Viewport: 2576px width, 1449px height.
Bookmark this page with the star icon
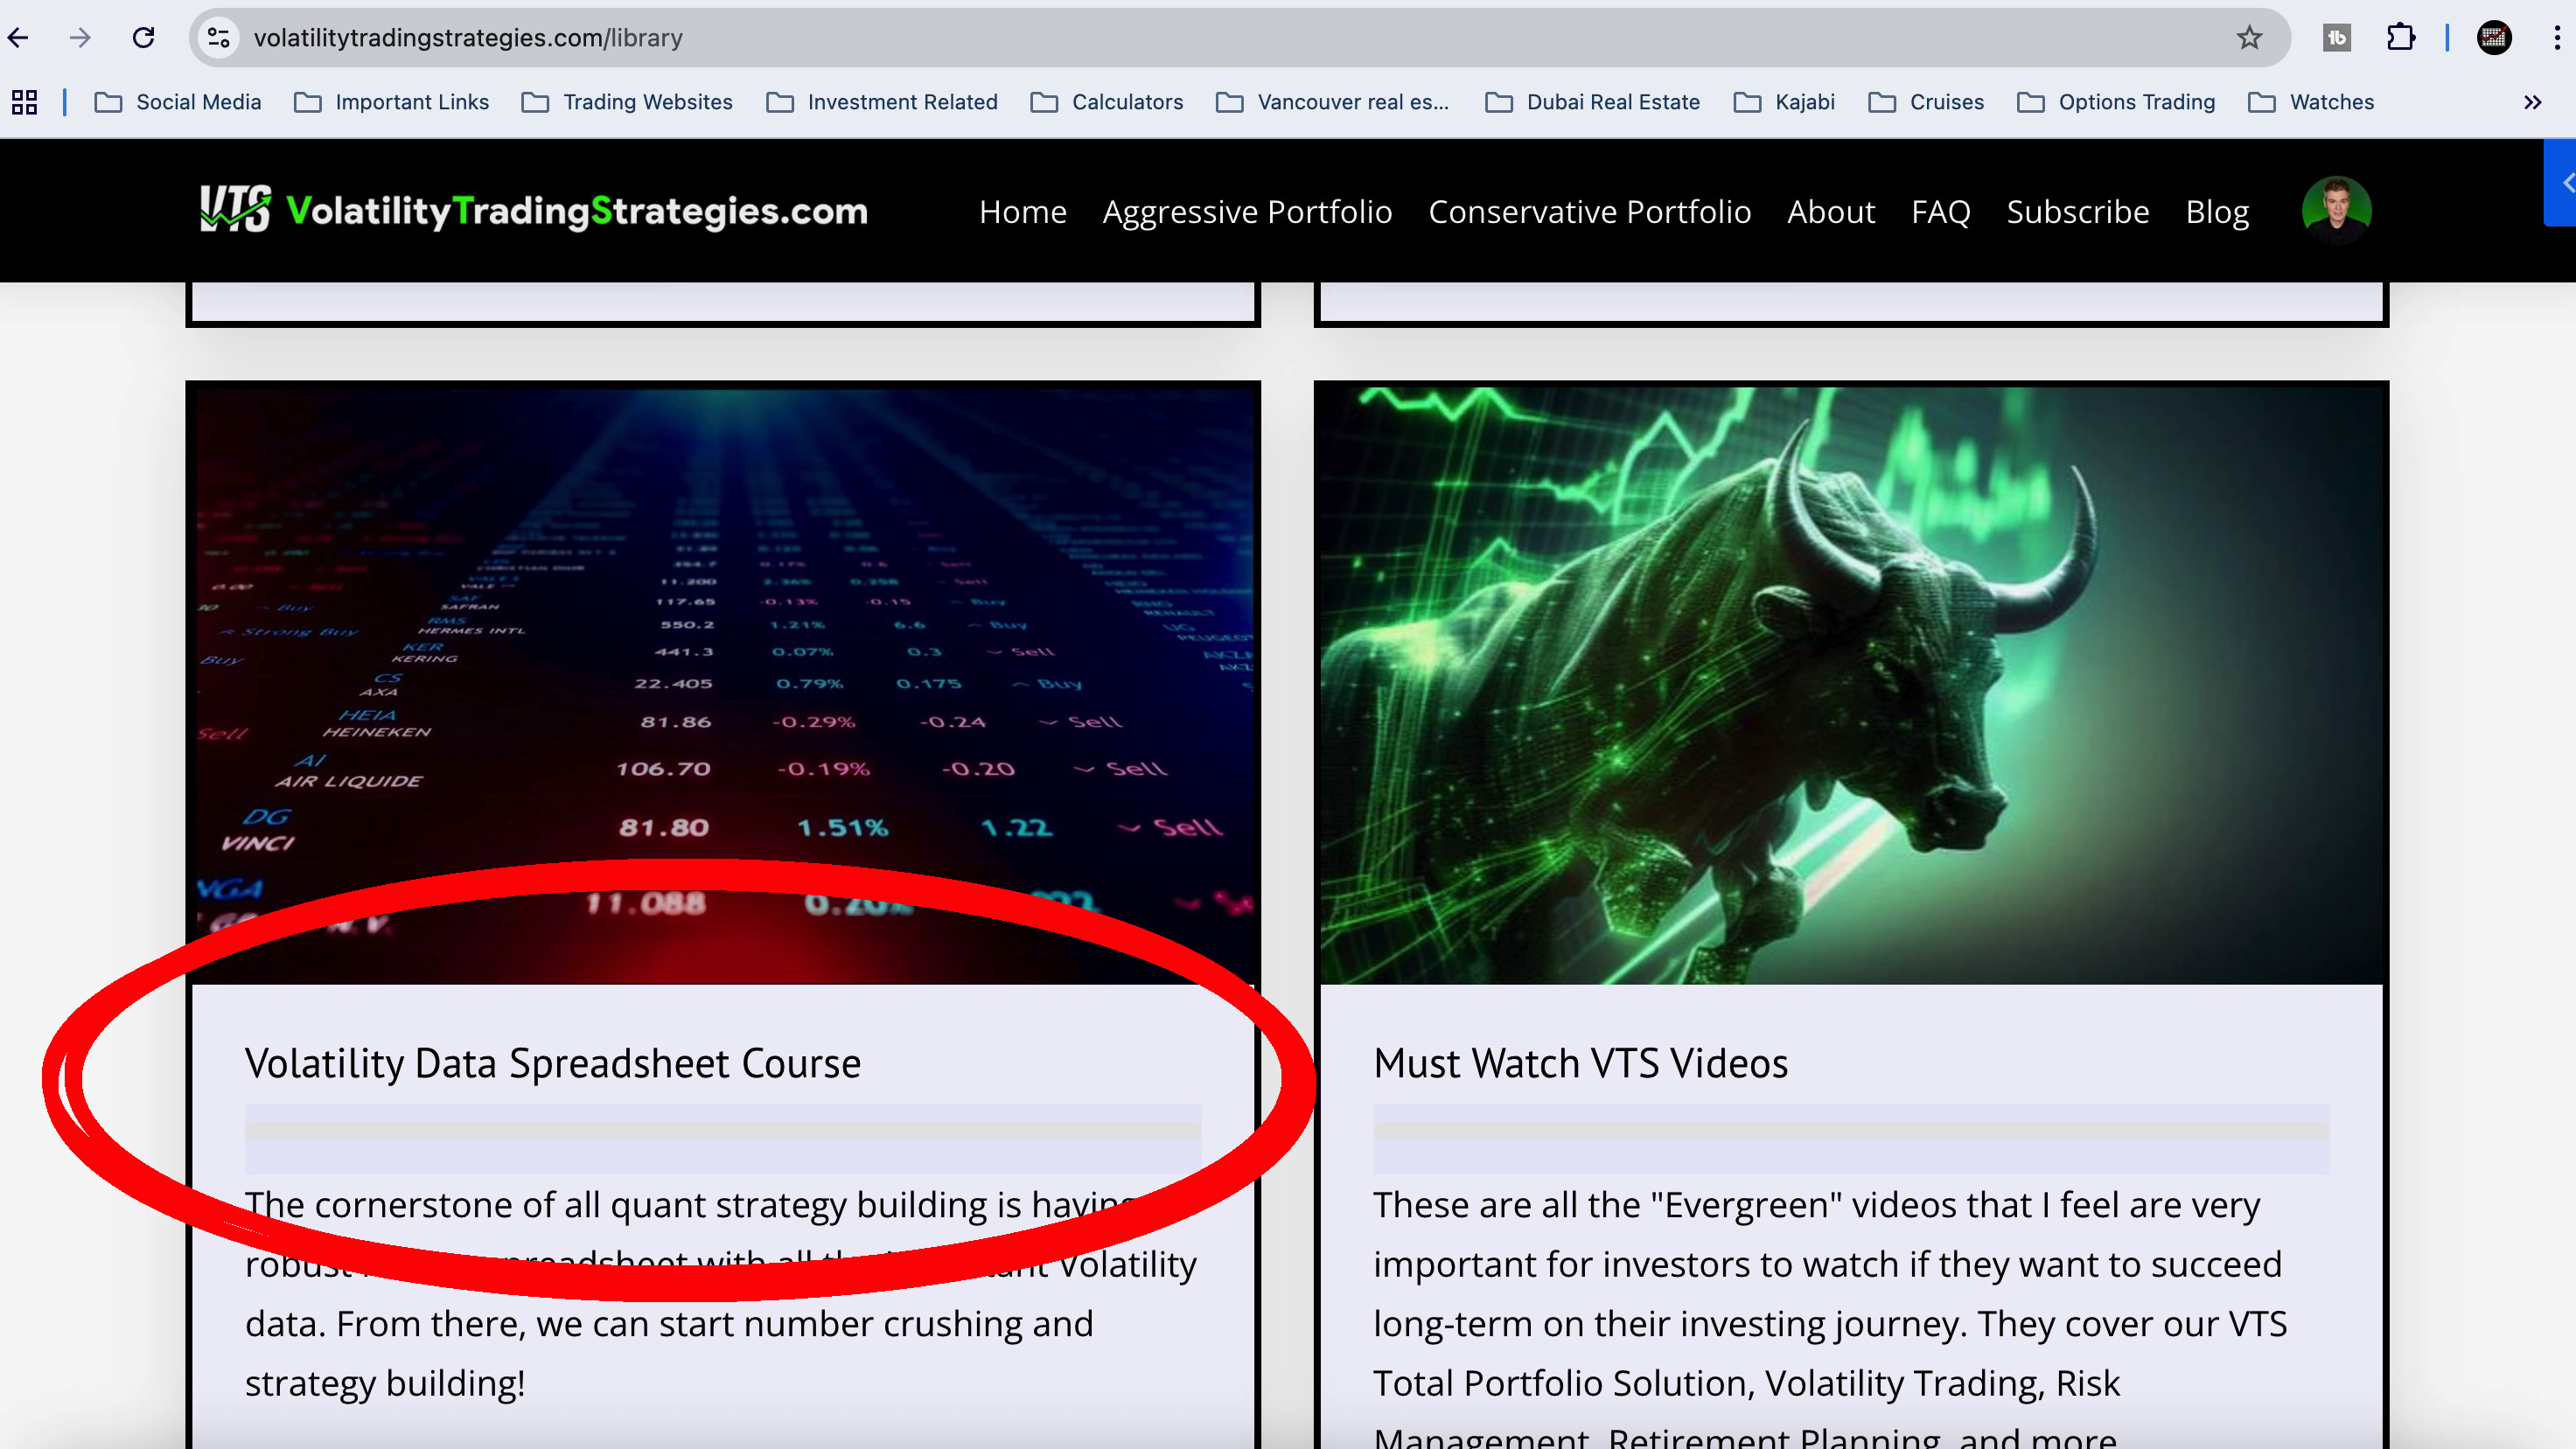tap(2249, 38)
